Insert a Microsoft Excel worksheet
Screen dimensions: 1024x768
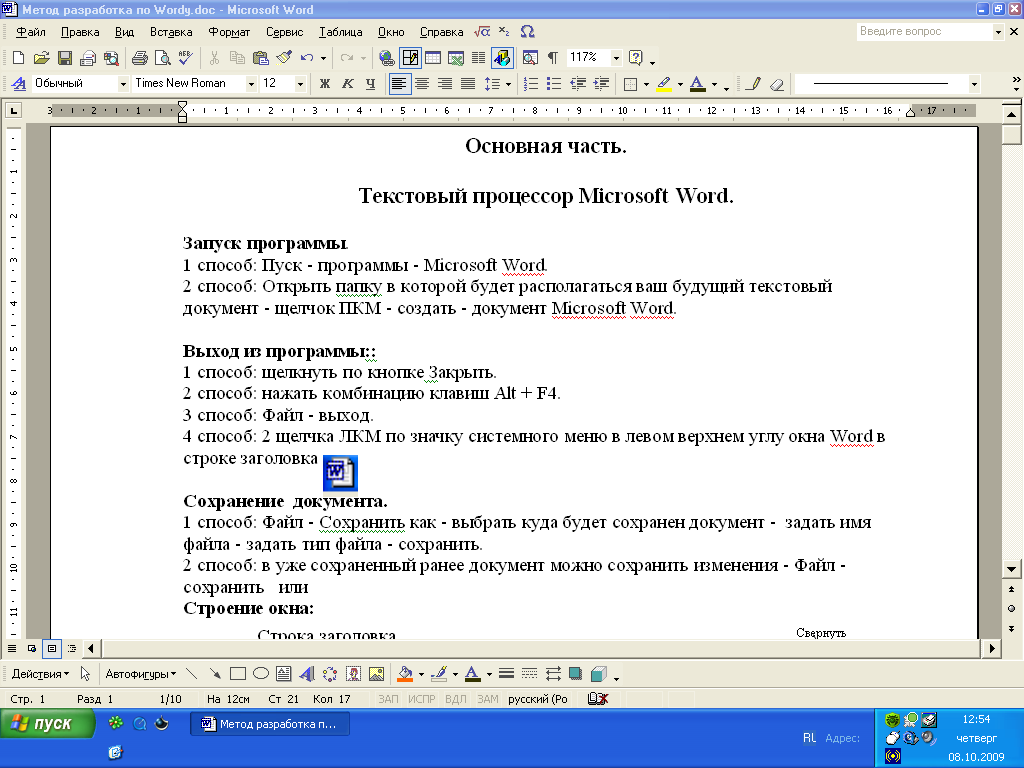456,58
